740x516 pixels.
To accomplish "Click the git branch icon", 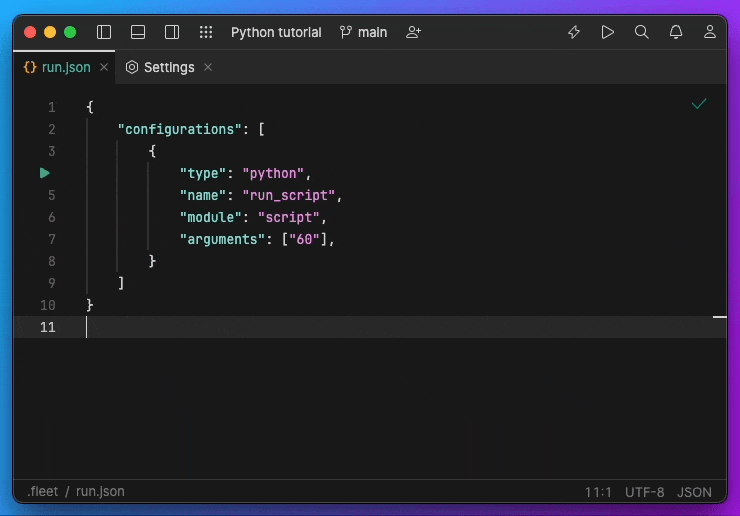I will [x=345, y=32].
